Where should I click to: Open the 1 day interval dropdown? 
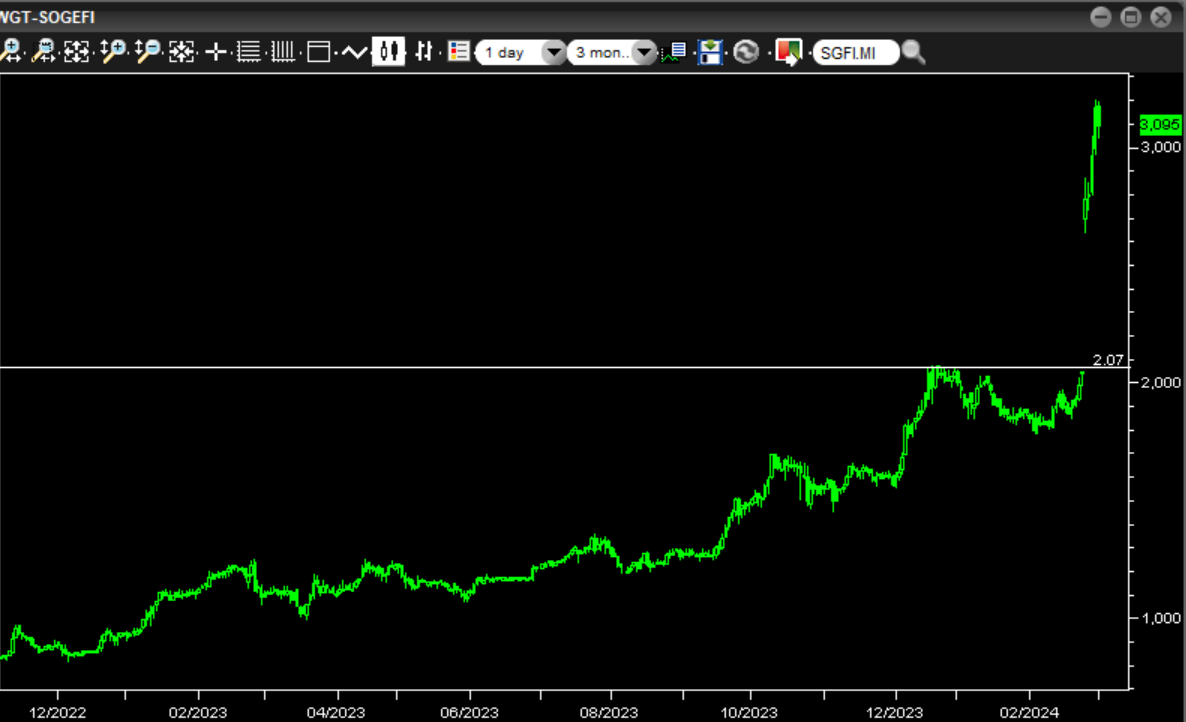click(x=521, y=52)
